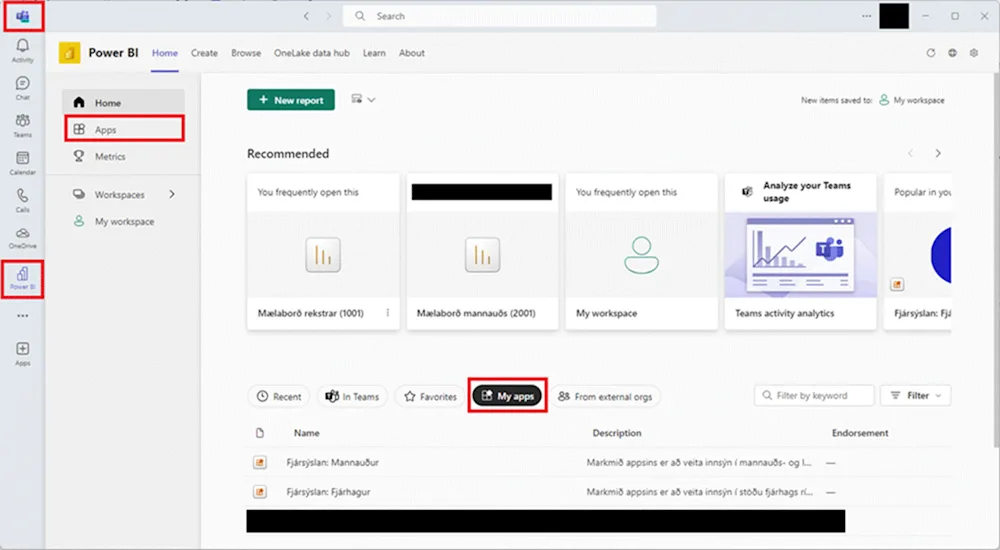This screenshot has height=550, width=1000.
Task: Click the Endorsement column header
Action: click(x=860, y=433)
